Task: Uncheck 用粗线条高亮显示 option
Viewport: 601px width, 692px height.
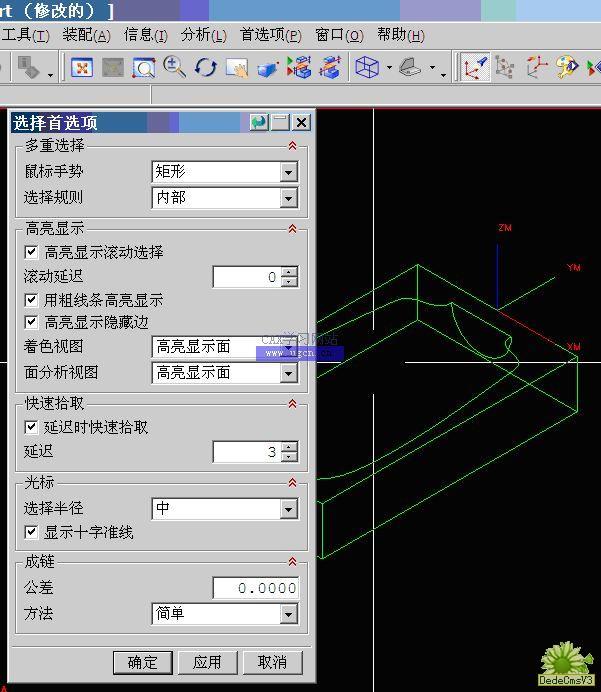Action: tap(32, 300)
